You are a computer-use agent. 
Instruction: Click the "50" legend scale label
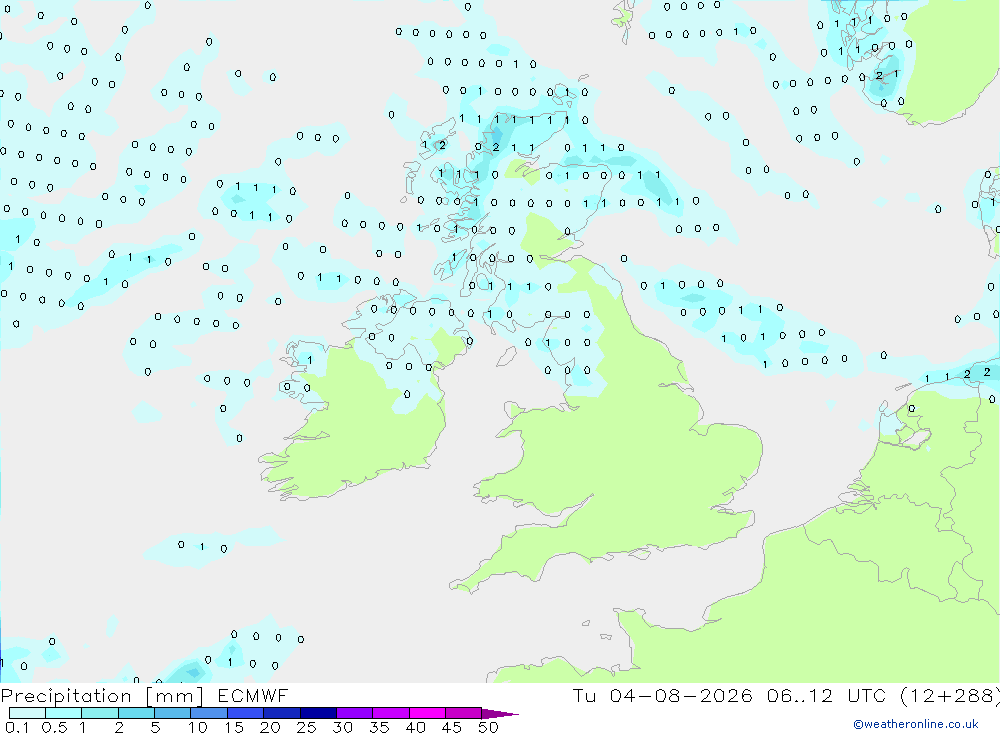click(x=488, y=727)
